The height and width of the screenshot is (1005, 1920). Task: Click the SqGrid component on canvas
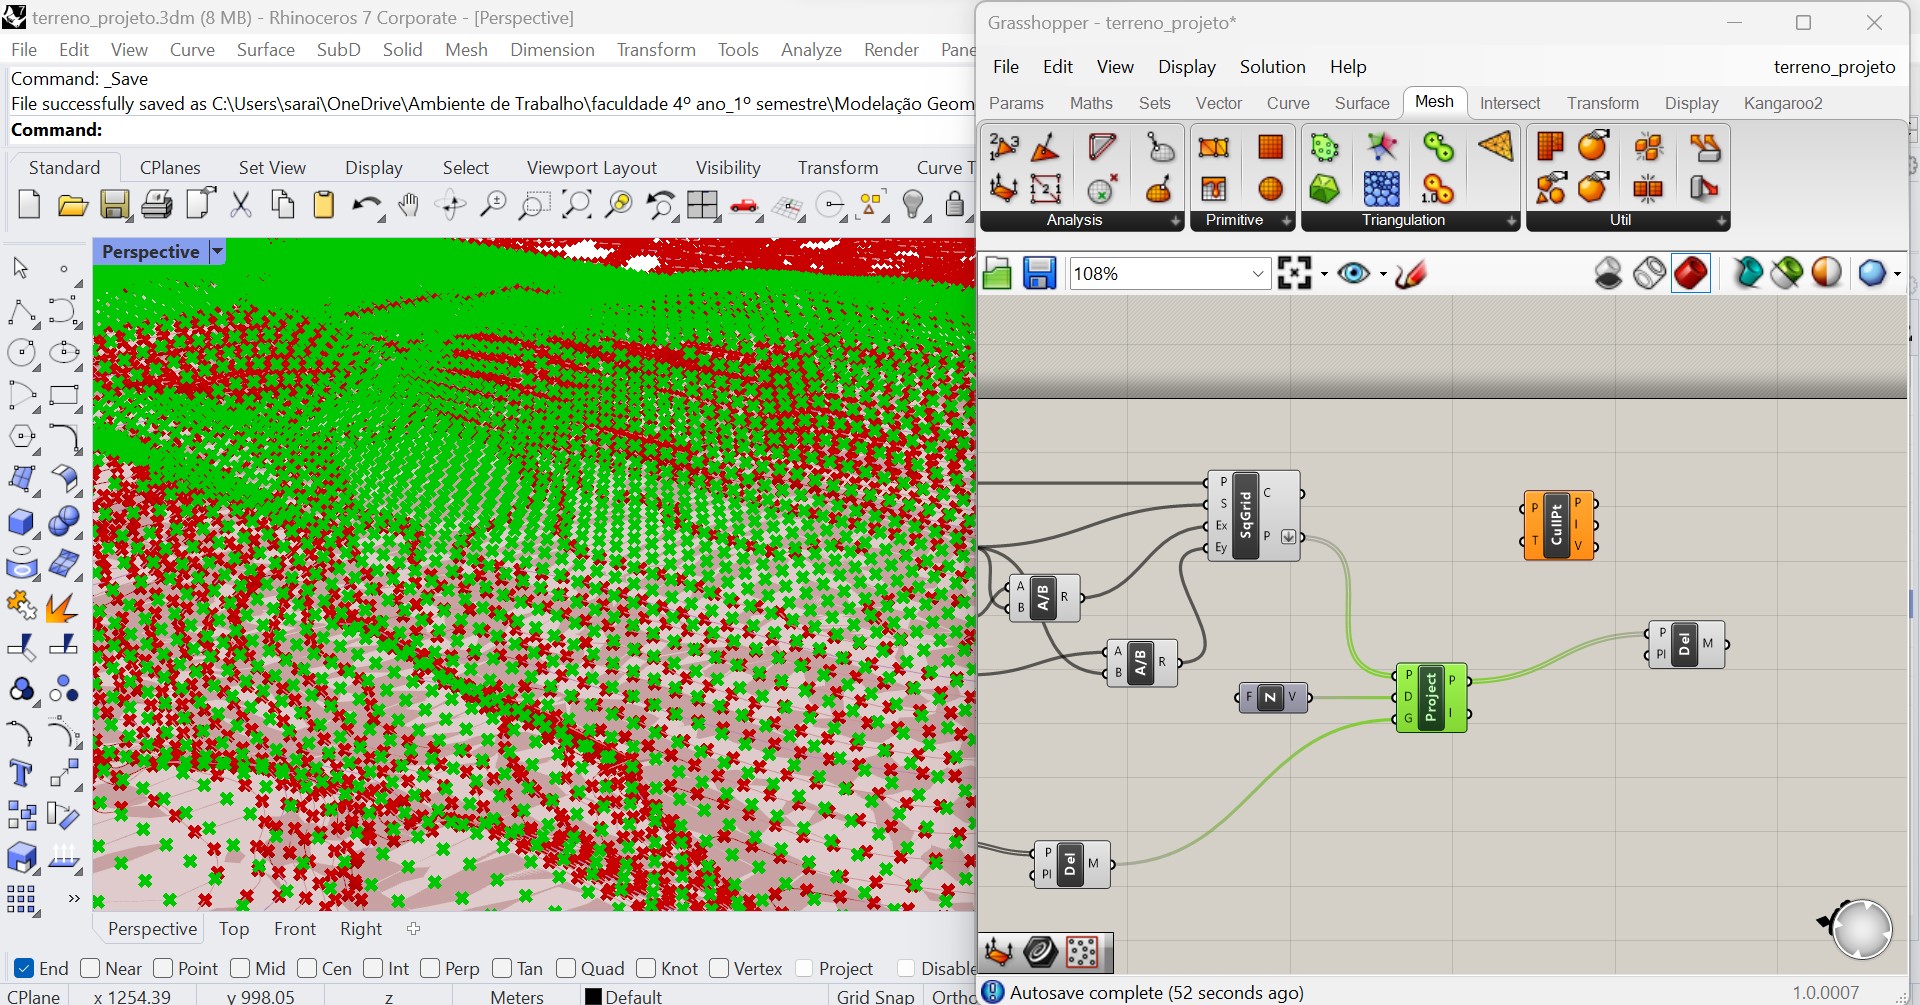click(x=1253, y=516)
